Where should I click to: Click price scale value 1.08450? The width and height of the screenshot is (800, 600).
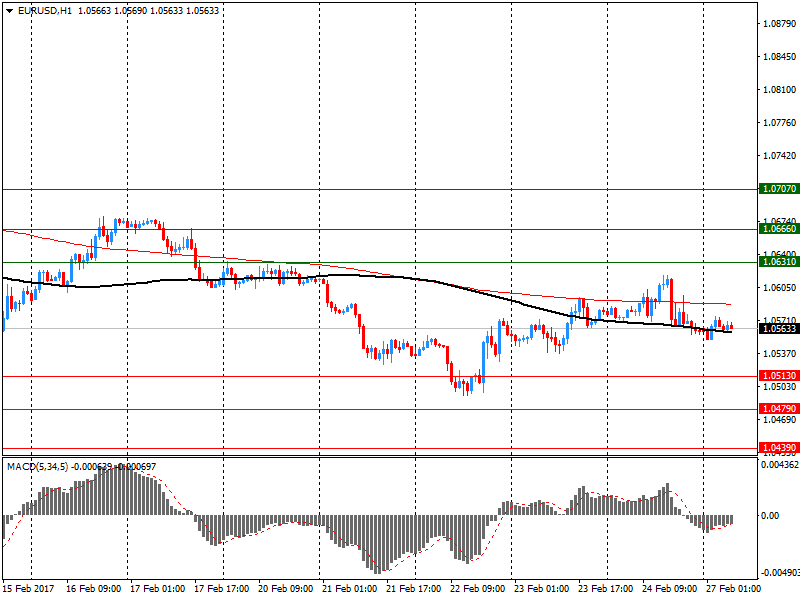pos(779,57)
